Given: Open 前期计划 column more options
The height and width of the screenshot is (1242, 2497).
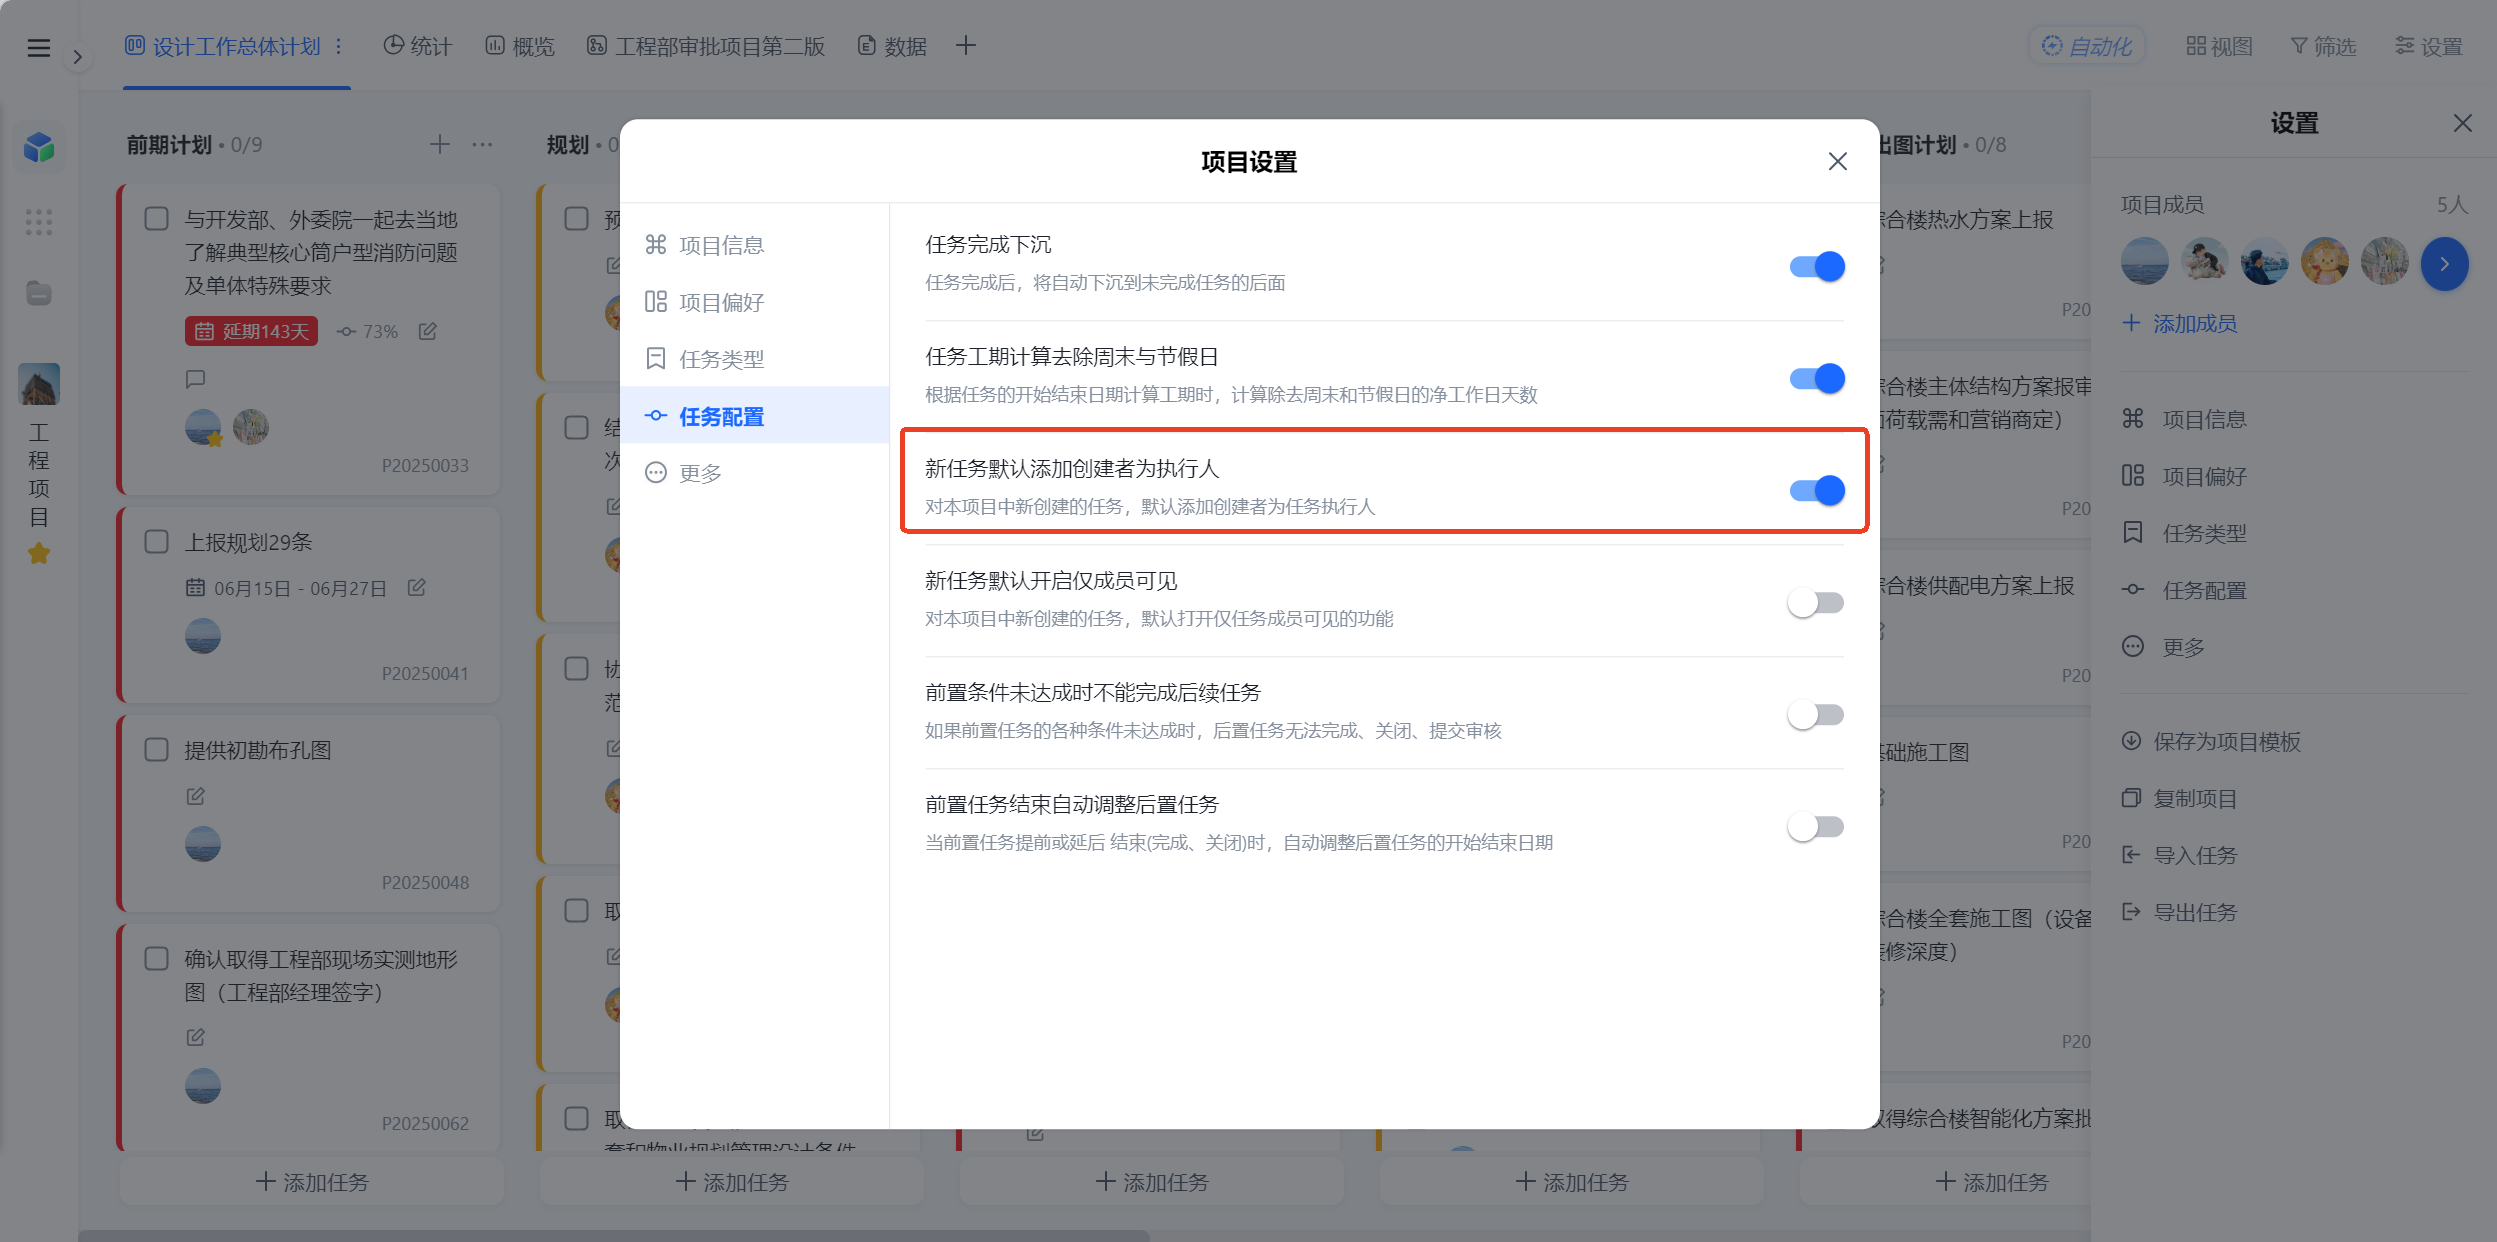Looking at the screenshot, I should coord(482,145).
